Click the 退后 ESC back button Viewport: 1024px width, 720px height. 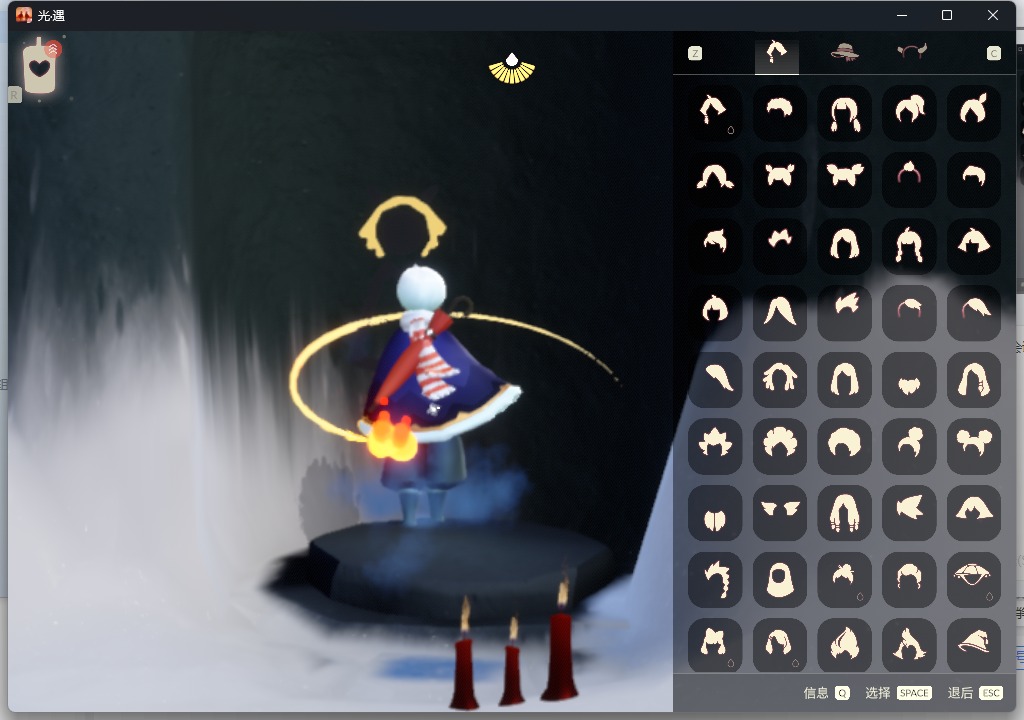[x=974, y=693]
